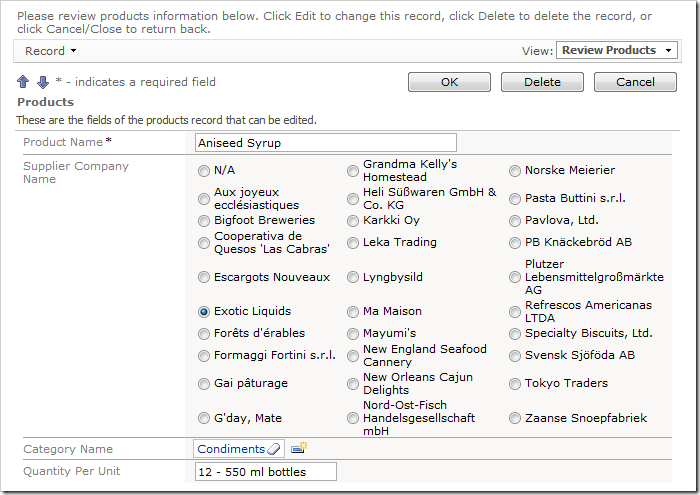The image size is (700, 495).
Task: Click the create new category icon
Action: [298, 449]
